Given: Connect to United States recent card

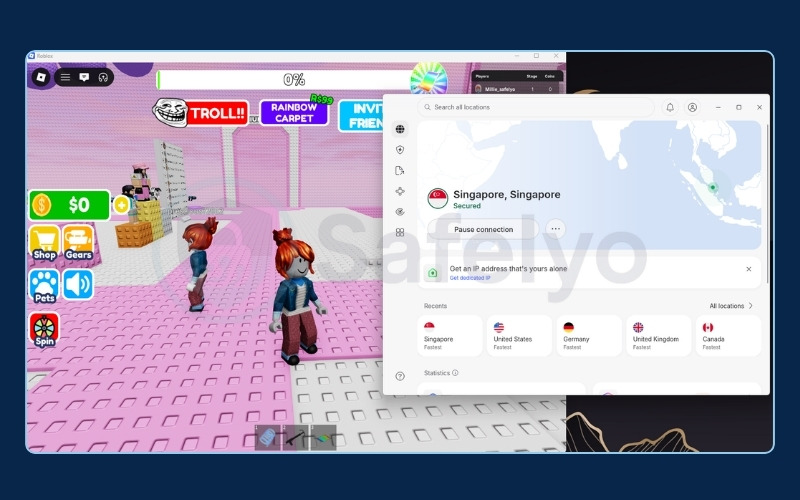Looking at the screenshot, I should [x=519, y=335].
